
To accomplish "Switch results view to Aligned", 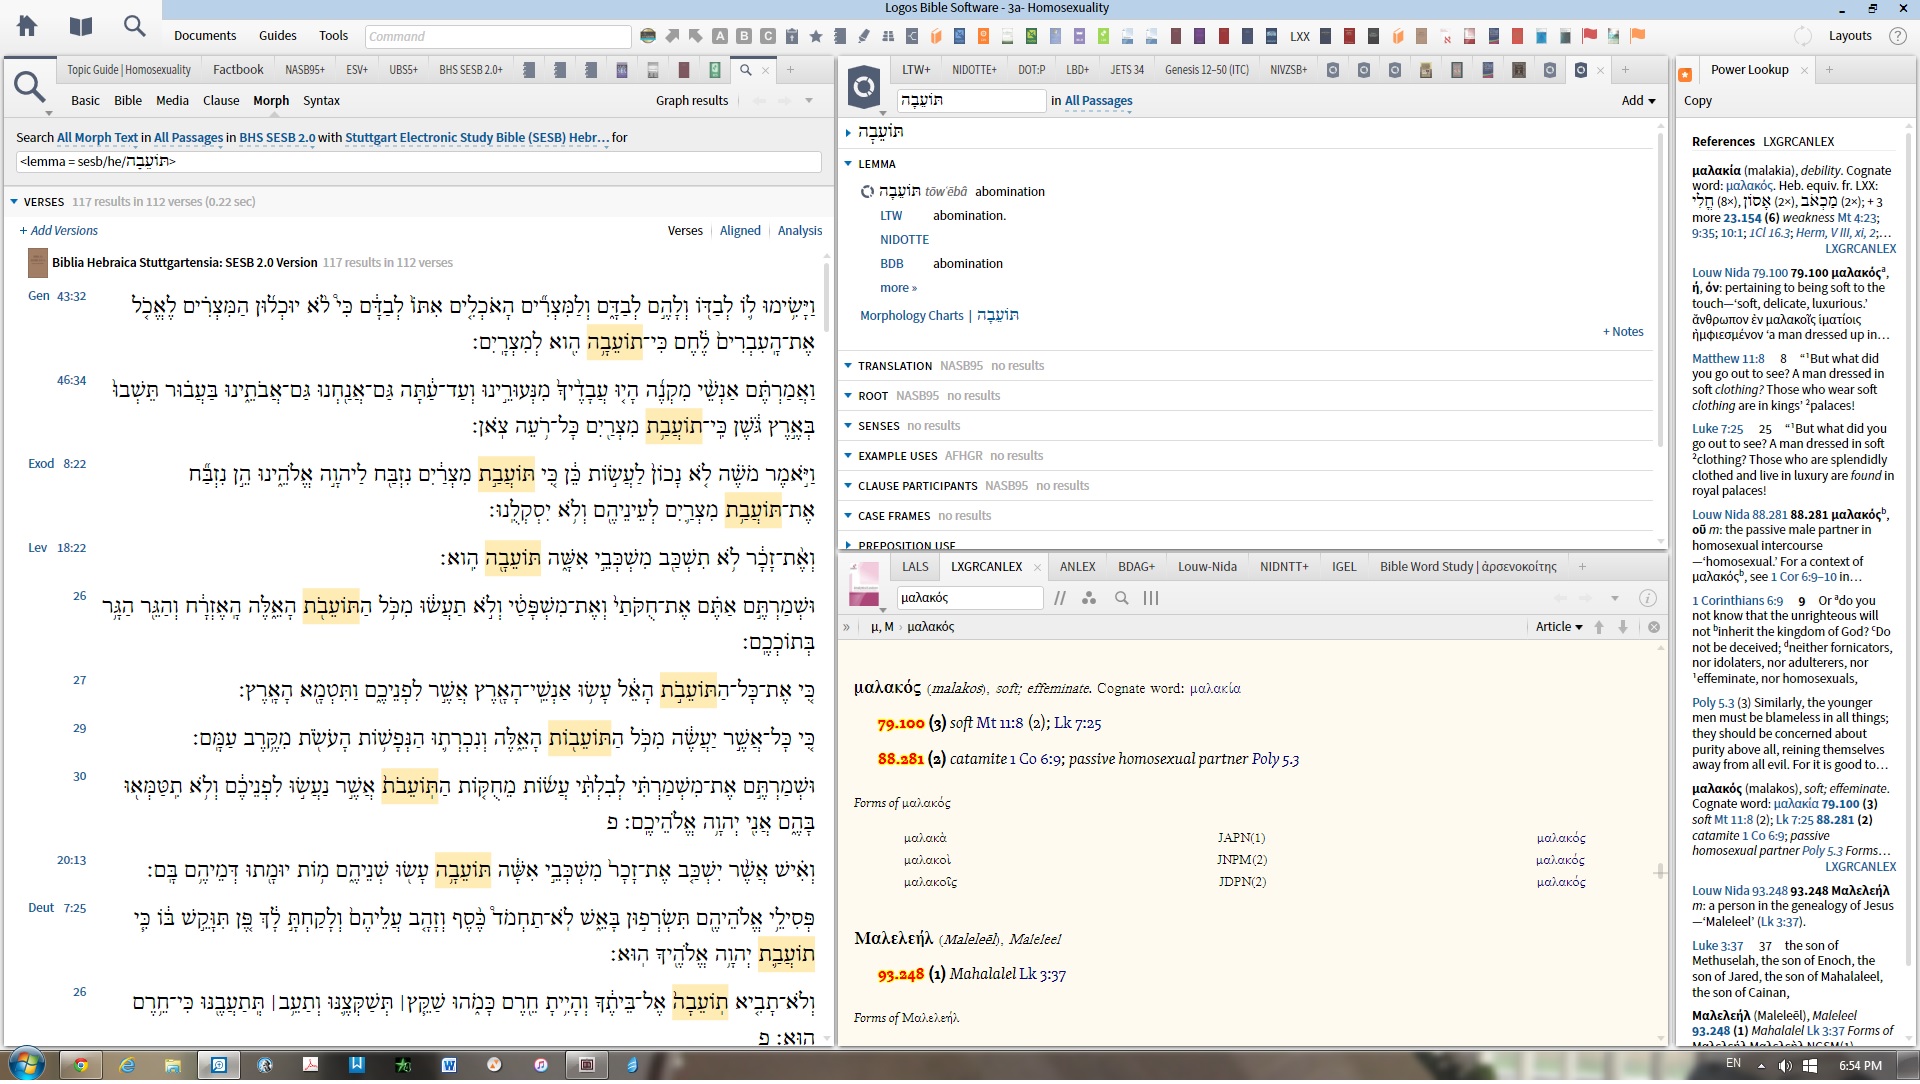I will [x=740, y=231].
